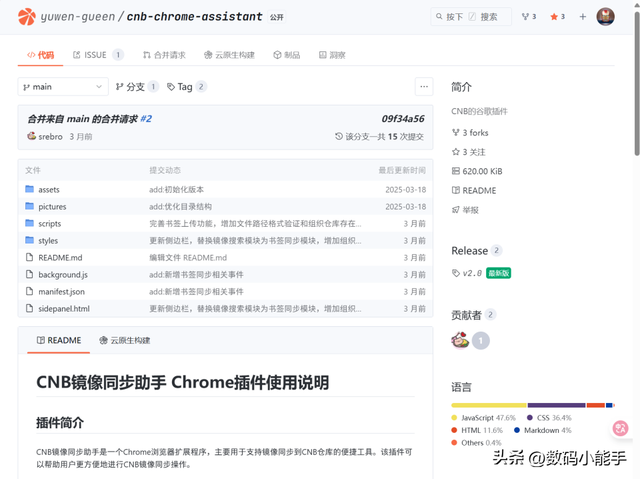Open the README link in sidebar
Image resolution: width=640 pixels, height=479 pixels.
pos(474,191)
